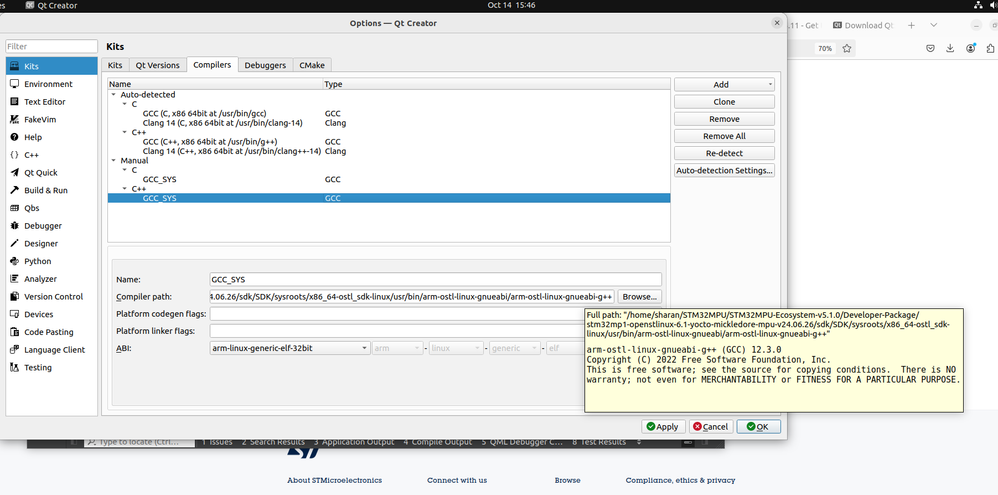This screenshot has height=495, width=998.
Task: Select GCC (C, x86 64bit at /usr/bin/gcc) row
Action: tap(389, 114)
